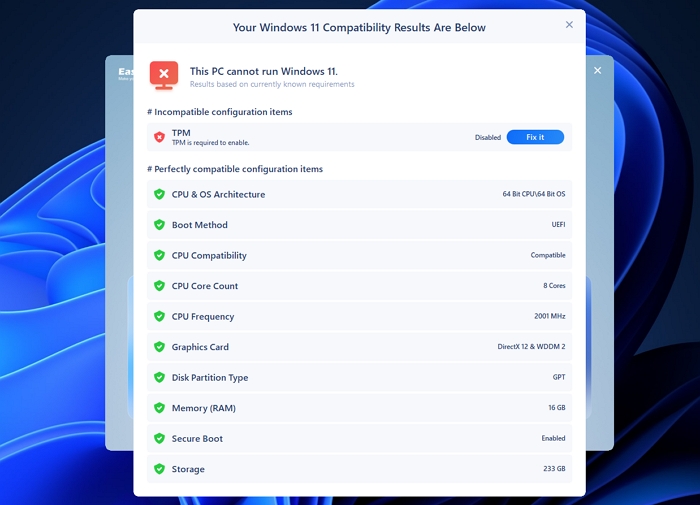Click '# Perfectly compatible configuration items' heading
The height and width of the screenshot is (505, 700).
[235, 169]
